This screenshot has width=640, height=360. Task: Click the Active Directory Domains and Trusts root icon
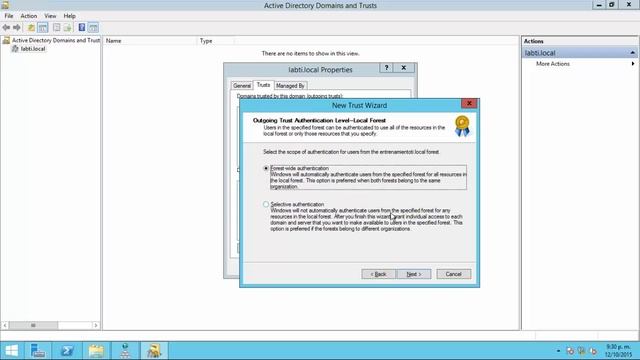(x=6, y=40)
